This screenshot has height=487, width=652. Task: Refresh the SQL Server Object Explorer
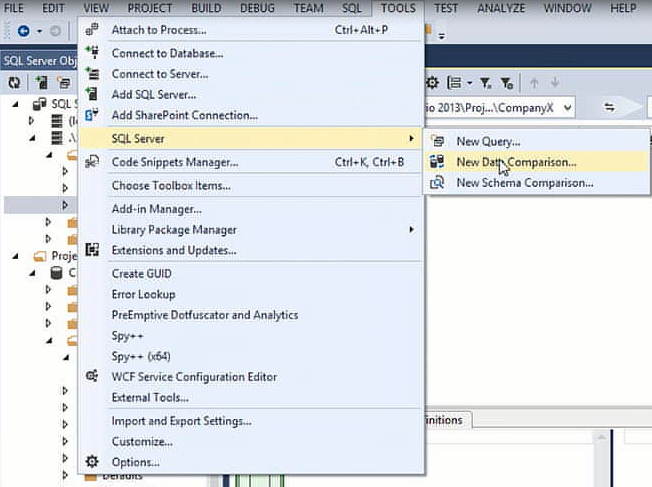14,83
